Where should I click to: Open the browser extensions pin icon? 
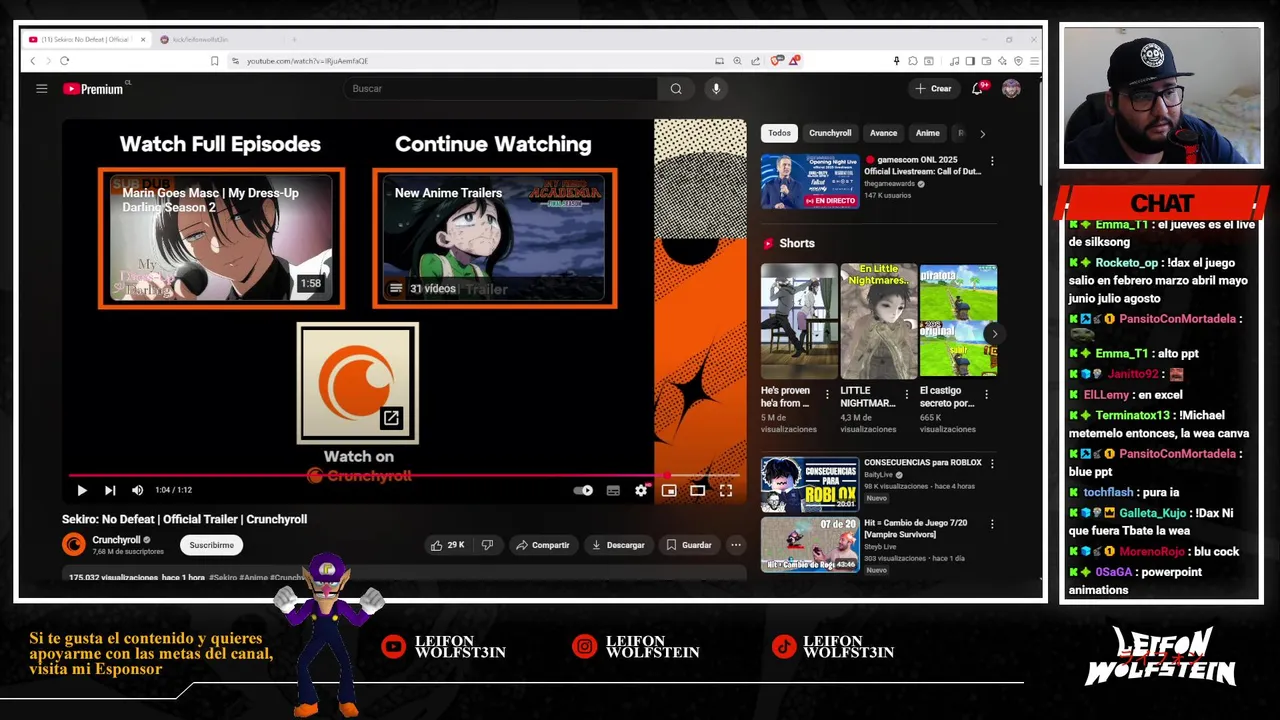(896, 61)
